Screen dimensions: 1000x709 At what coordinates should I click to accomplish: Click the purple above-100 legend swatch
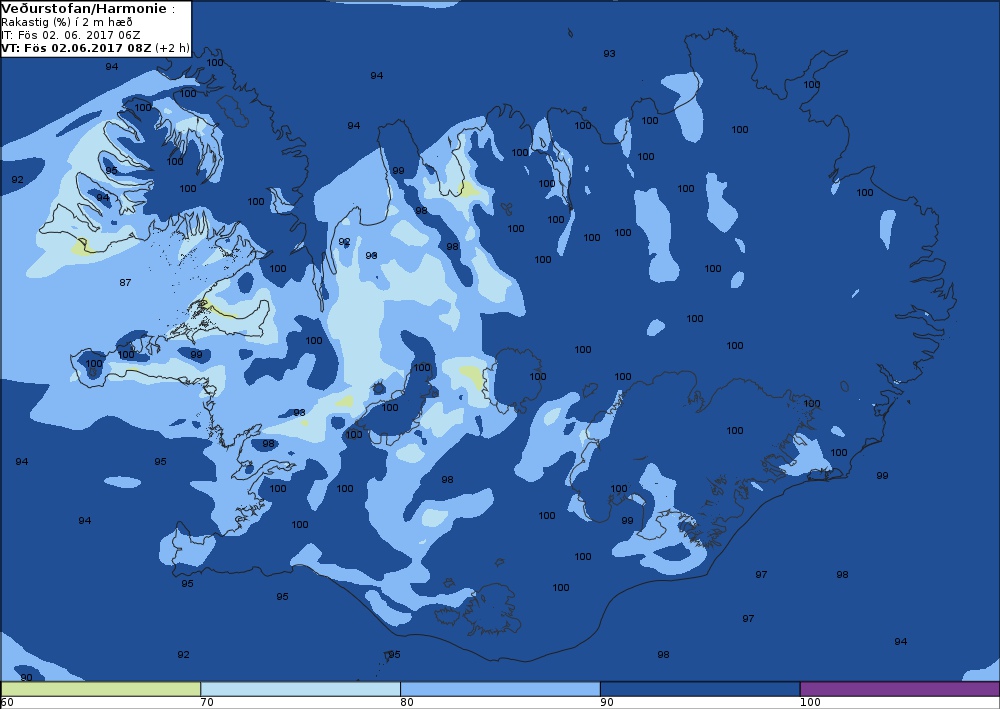[899, 689]
